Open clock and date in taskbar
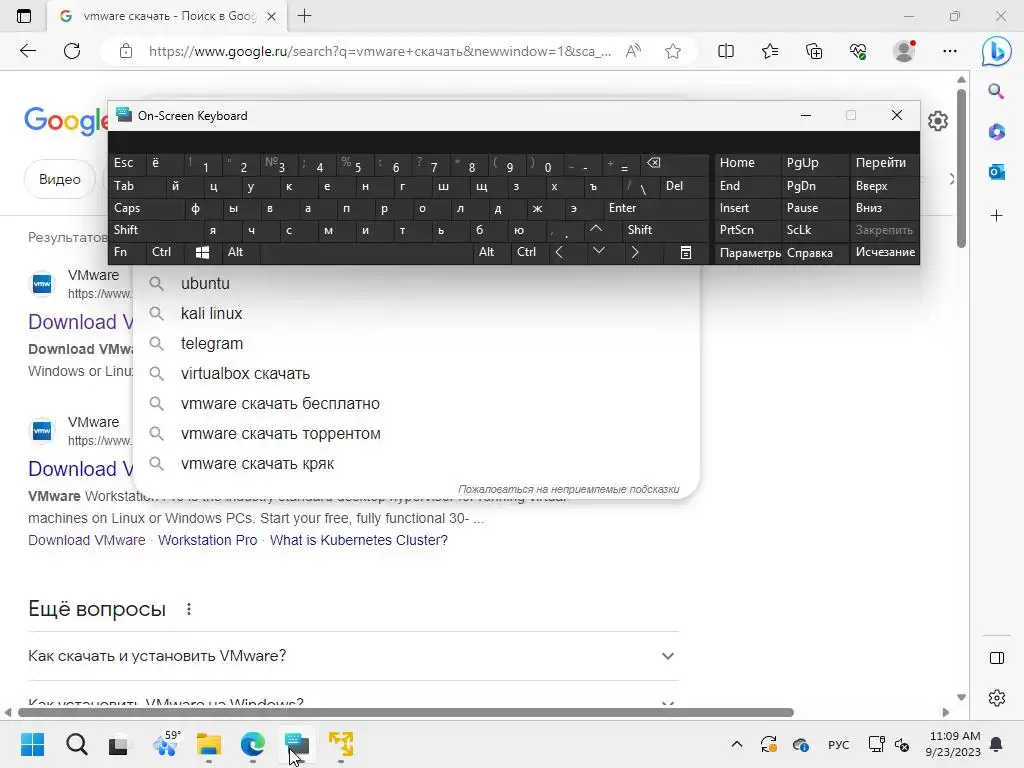 pyautogui.click(x=953, y=744)
